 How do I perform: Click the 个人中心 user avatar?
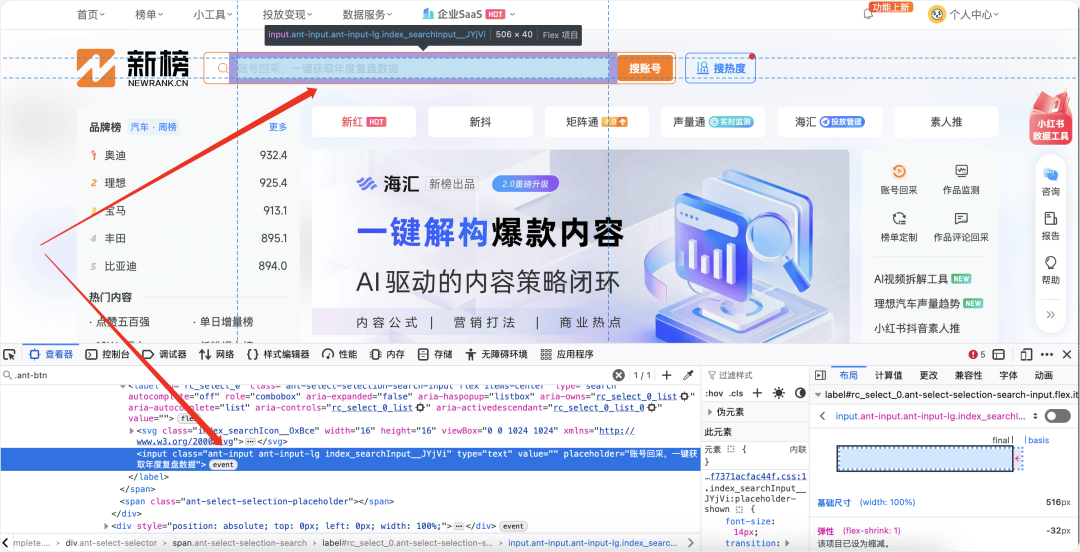936,14
